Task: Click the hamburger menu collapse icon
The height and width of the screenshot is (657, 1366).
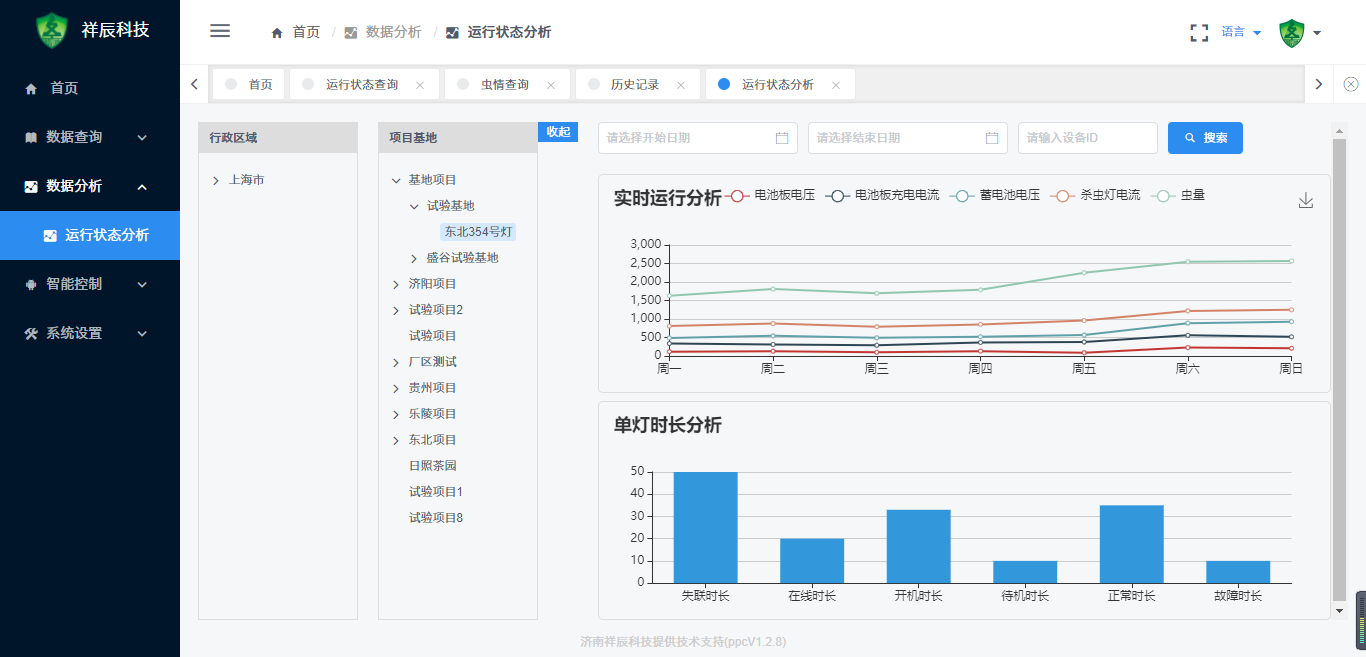Action: tap(220, 31)
